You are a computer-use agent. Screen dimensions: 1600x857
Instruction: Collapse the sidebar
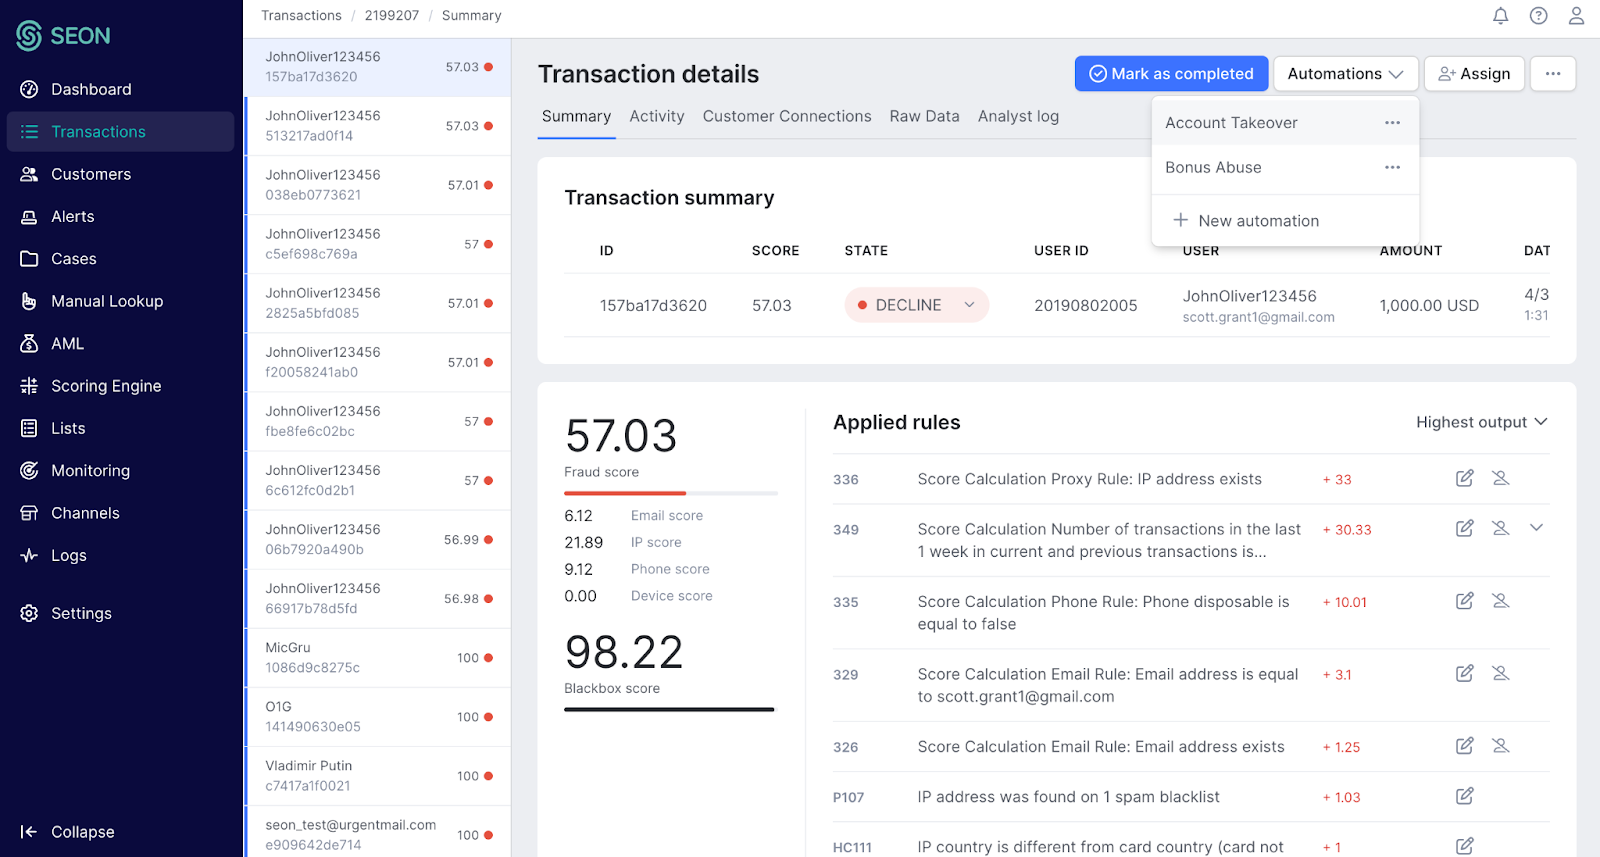(x=67, y=832)
